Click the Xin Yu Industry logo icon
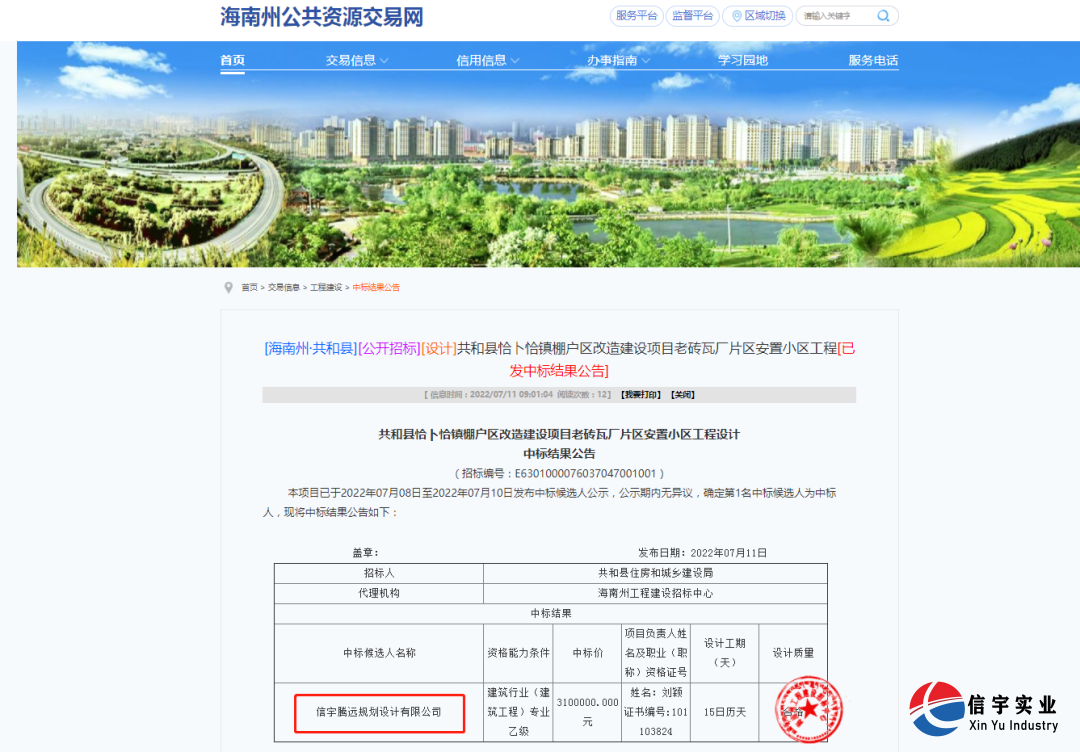 point(934,706)
